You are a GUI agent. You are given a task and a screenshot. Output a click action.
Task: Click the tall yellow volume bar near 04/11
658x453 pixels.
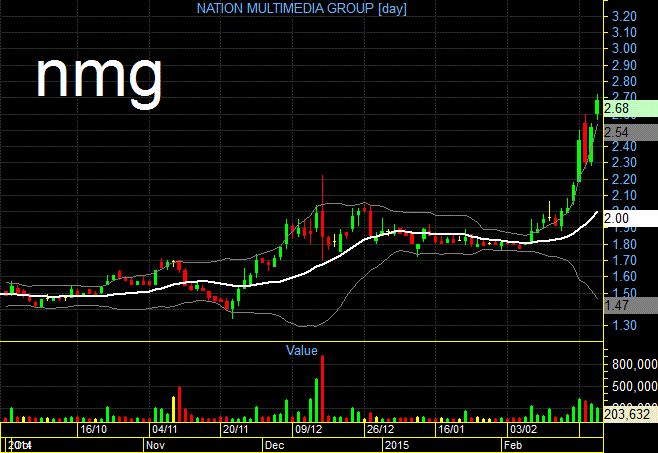(x=173, y=409)
